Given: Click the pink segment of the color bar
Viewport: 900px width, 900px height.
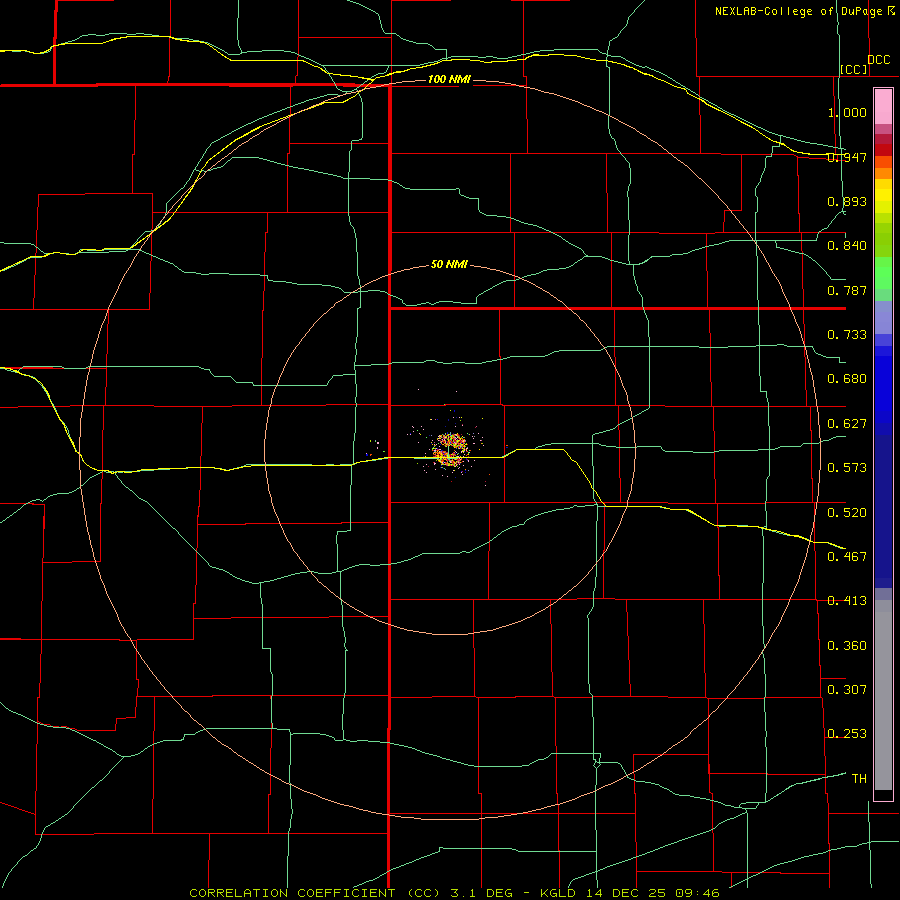Looking at the screenshot, I should 883,107.
